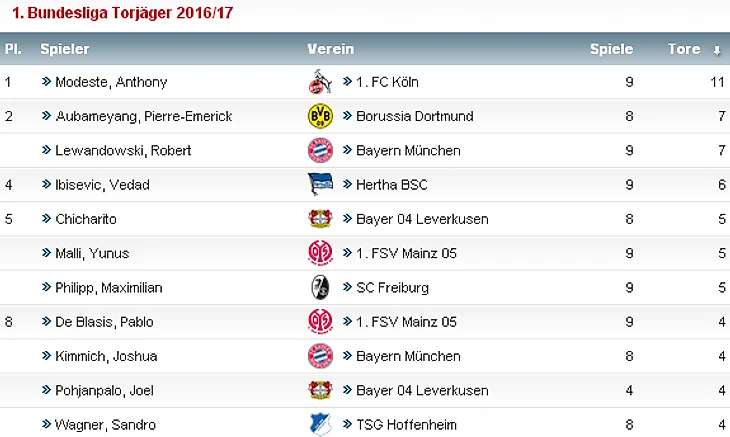Screen dimensions: 730x437
Task: Open the Hertha BSC club link
Action: point(392,185)
